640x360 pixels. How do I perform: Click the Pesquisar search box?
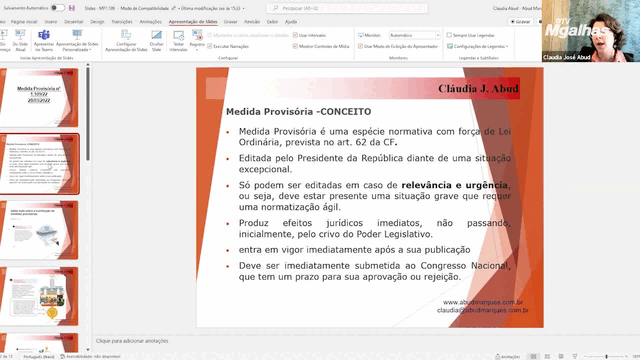tap(347, 8)
